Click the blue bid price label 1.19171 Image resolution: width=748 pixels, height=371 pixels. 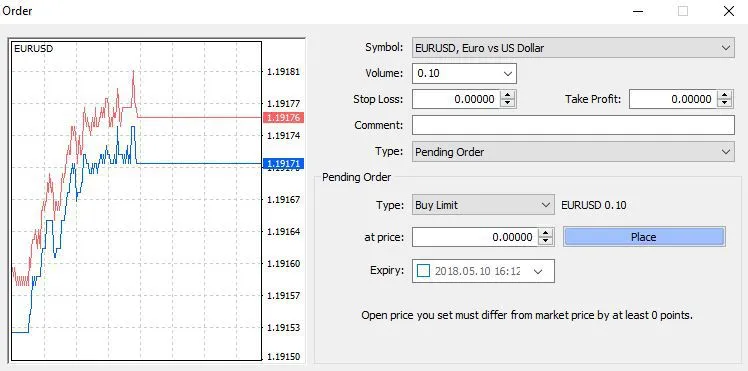point(283,164)
